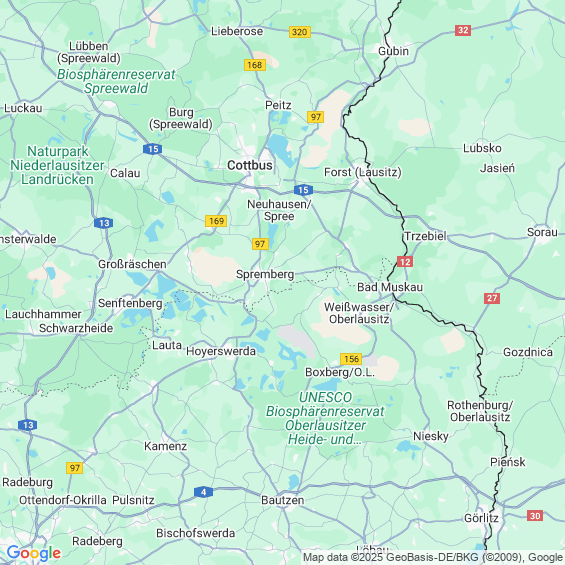Click the red 30 road shield
Screen dimensions: 565x565
[x=535, y=516]
